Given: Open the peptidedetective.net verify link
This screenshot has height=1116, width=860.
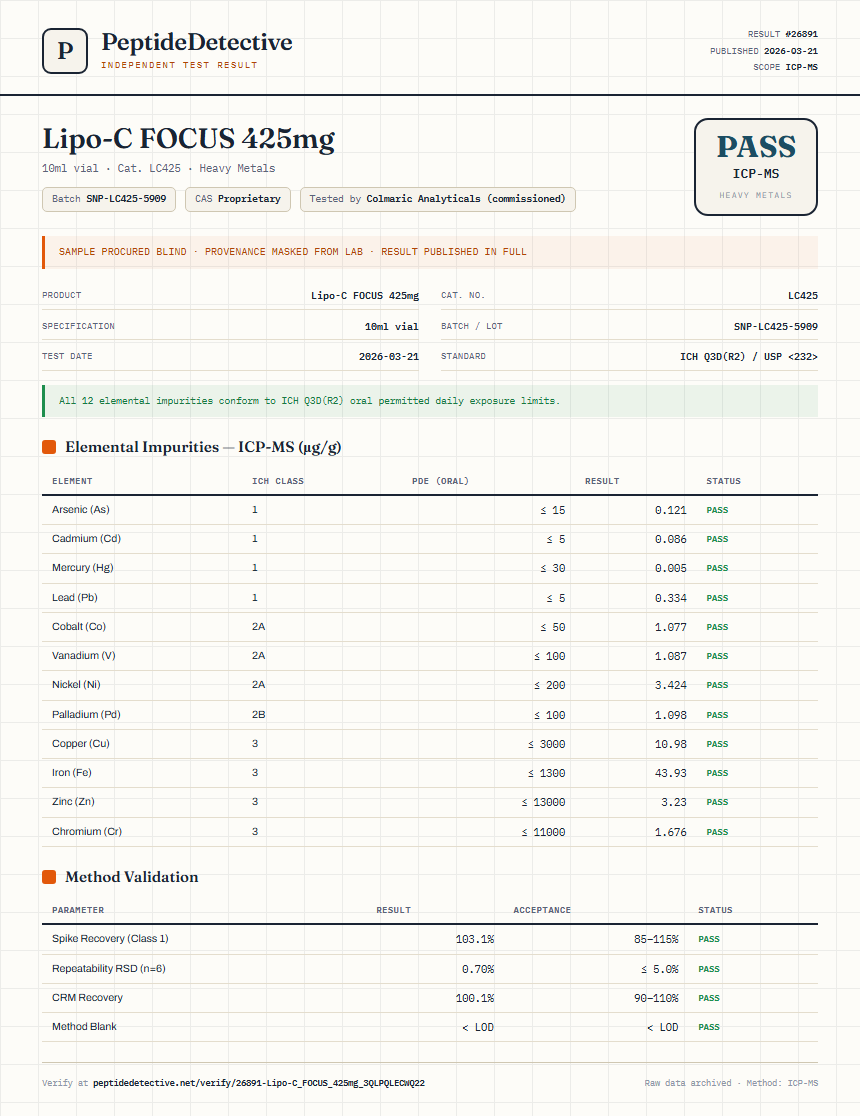Looking at the screenshot, I should pyautogui.click(x=258, y=1083).
